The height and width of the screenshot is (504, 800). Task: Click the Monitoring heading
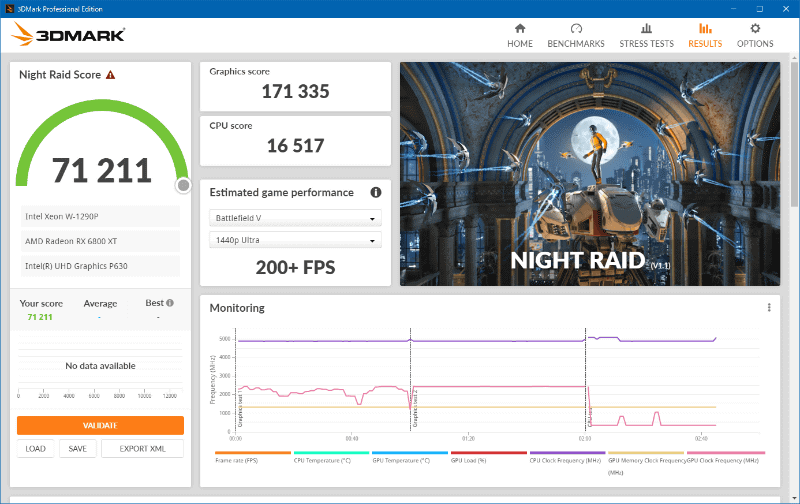237,308
